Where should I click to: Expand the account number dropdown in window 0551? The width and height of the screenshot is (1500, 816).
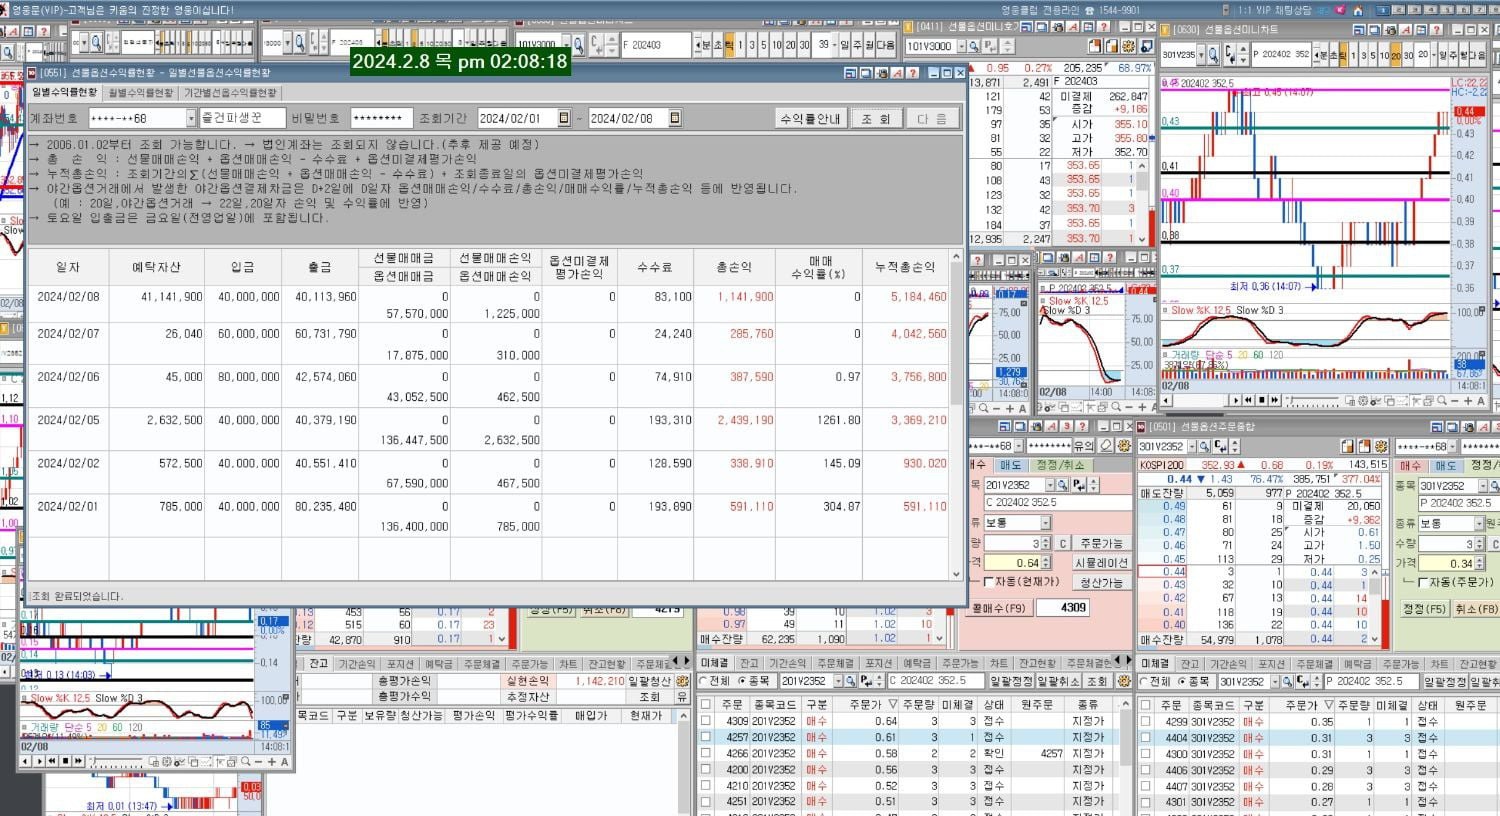[191, 118]
